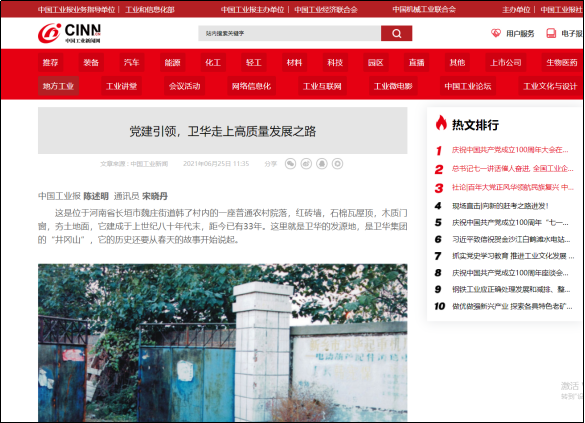Open top-ranked article about 100周年大会
Image resolution: width=585 pixels, height=423 pixels.
(x=510, y=150)
